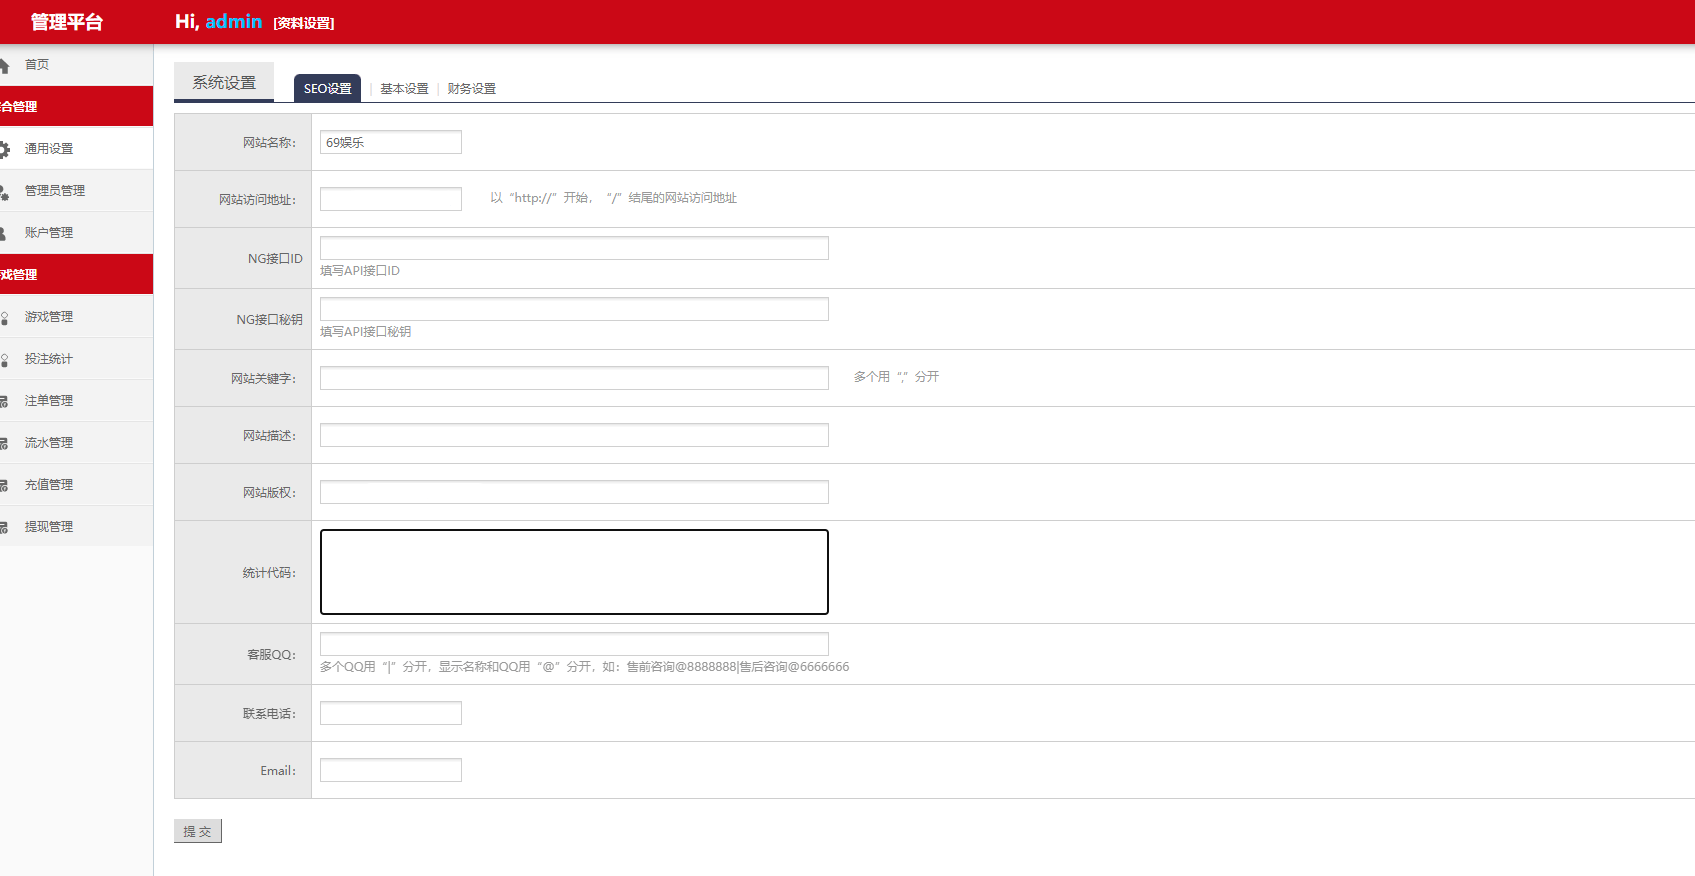
Task: Click the home icon beside 首页
Action: (x=4, y=65)
